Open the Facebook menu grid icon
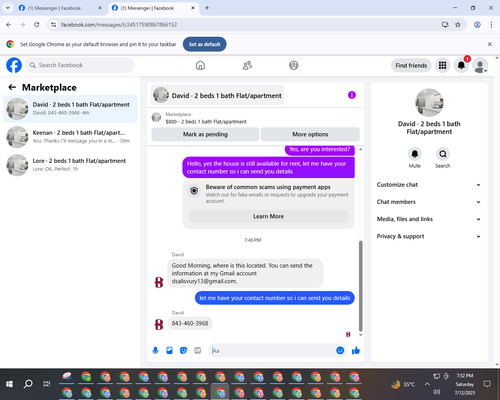This screenshot has height=400, width=500. coord(442,65)
